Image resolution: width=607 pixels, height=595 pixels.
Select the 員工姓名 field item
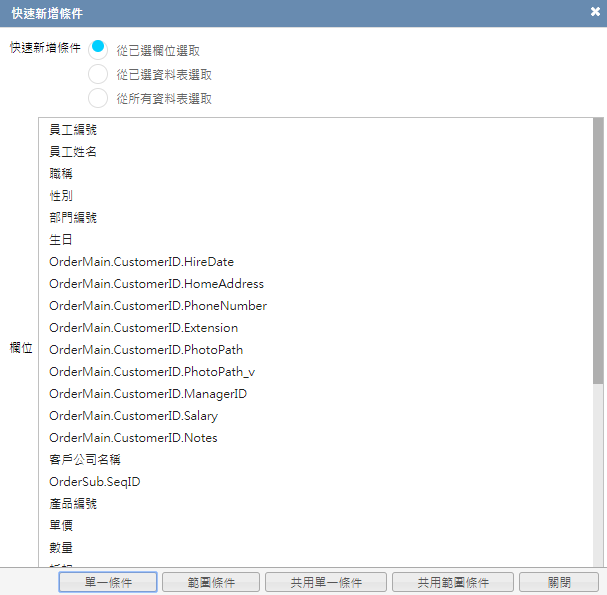(x=73, y=152)
